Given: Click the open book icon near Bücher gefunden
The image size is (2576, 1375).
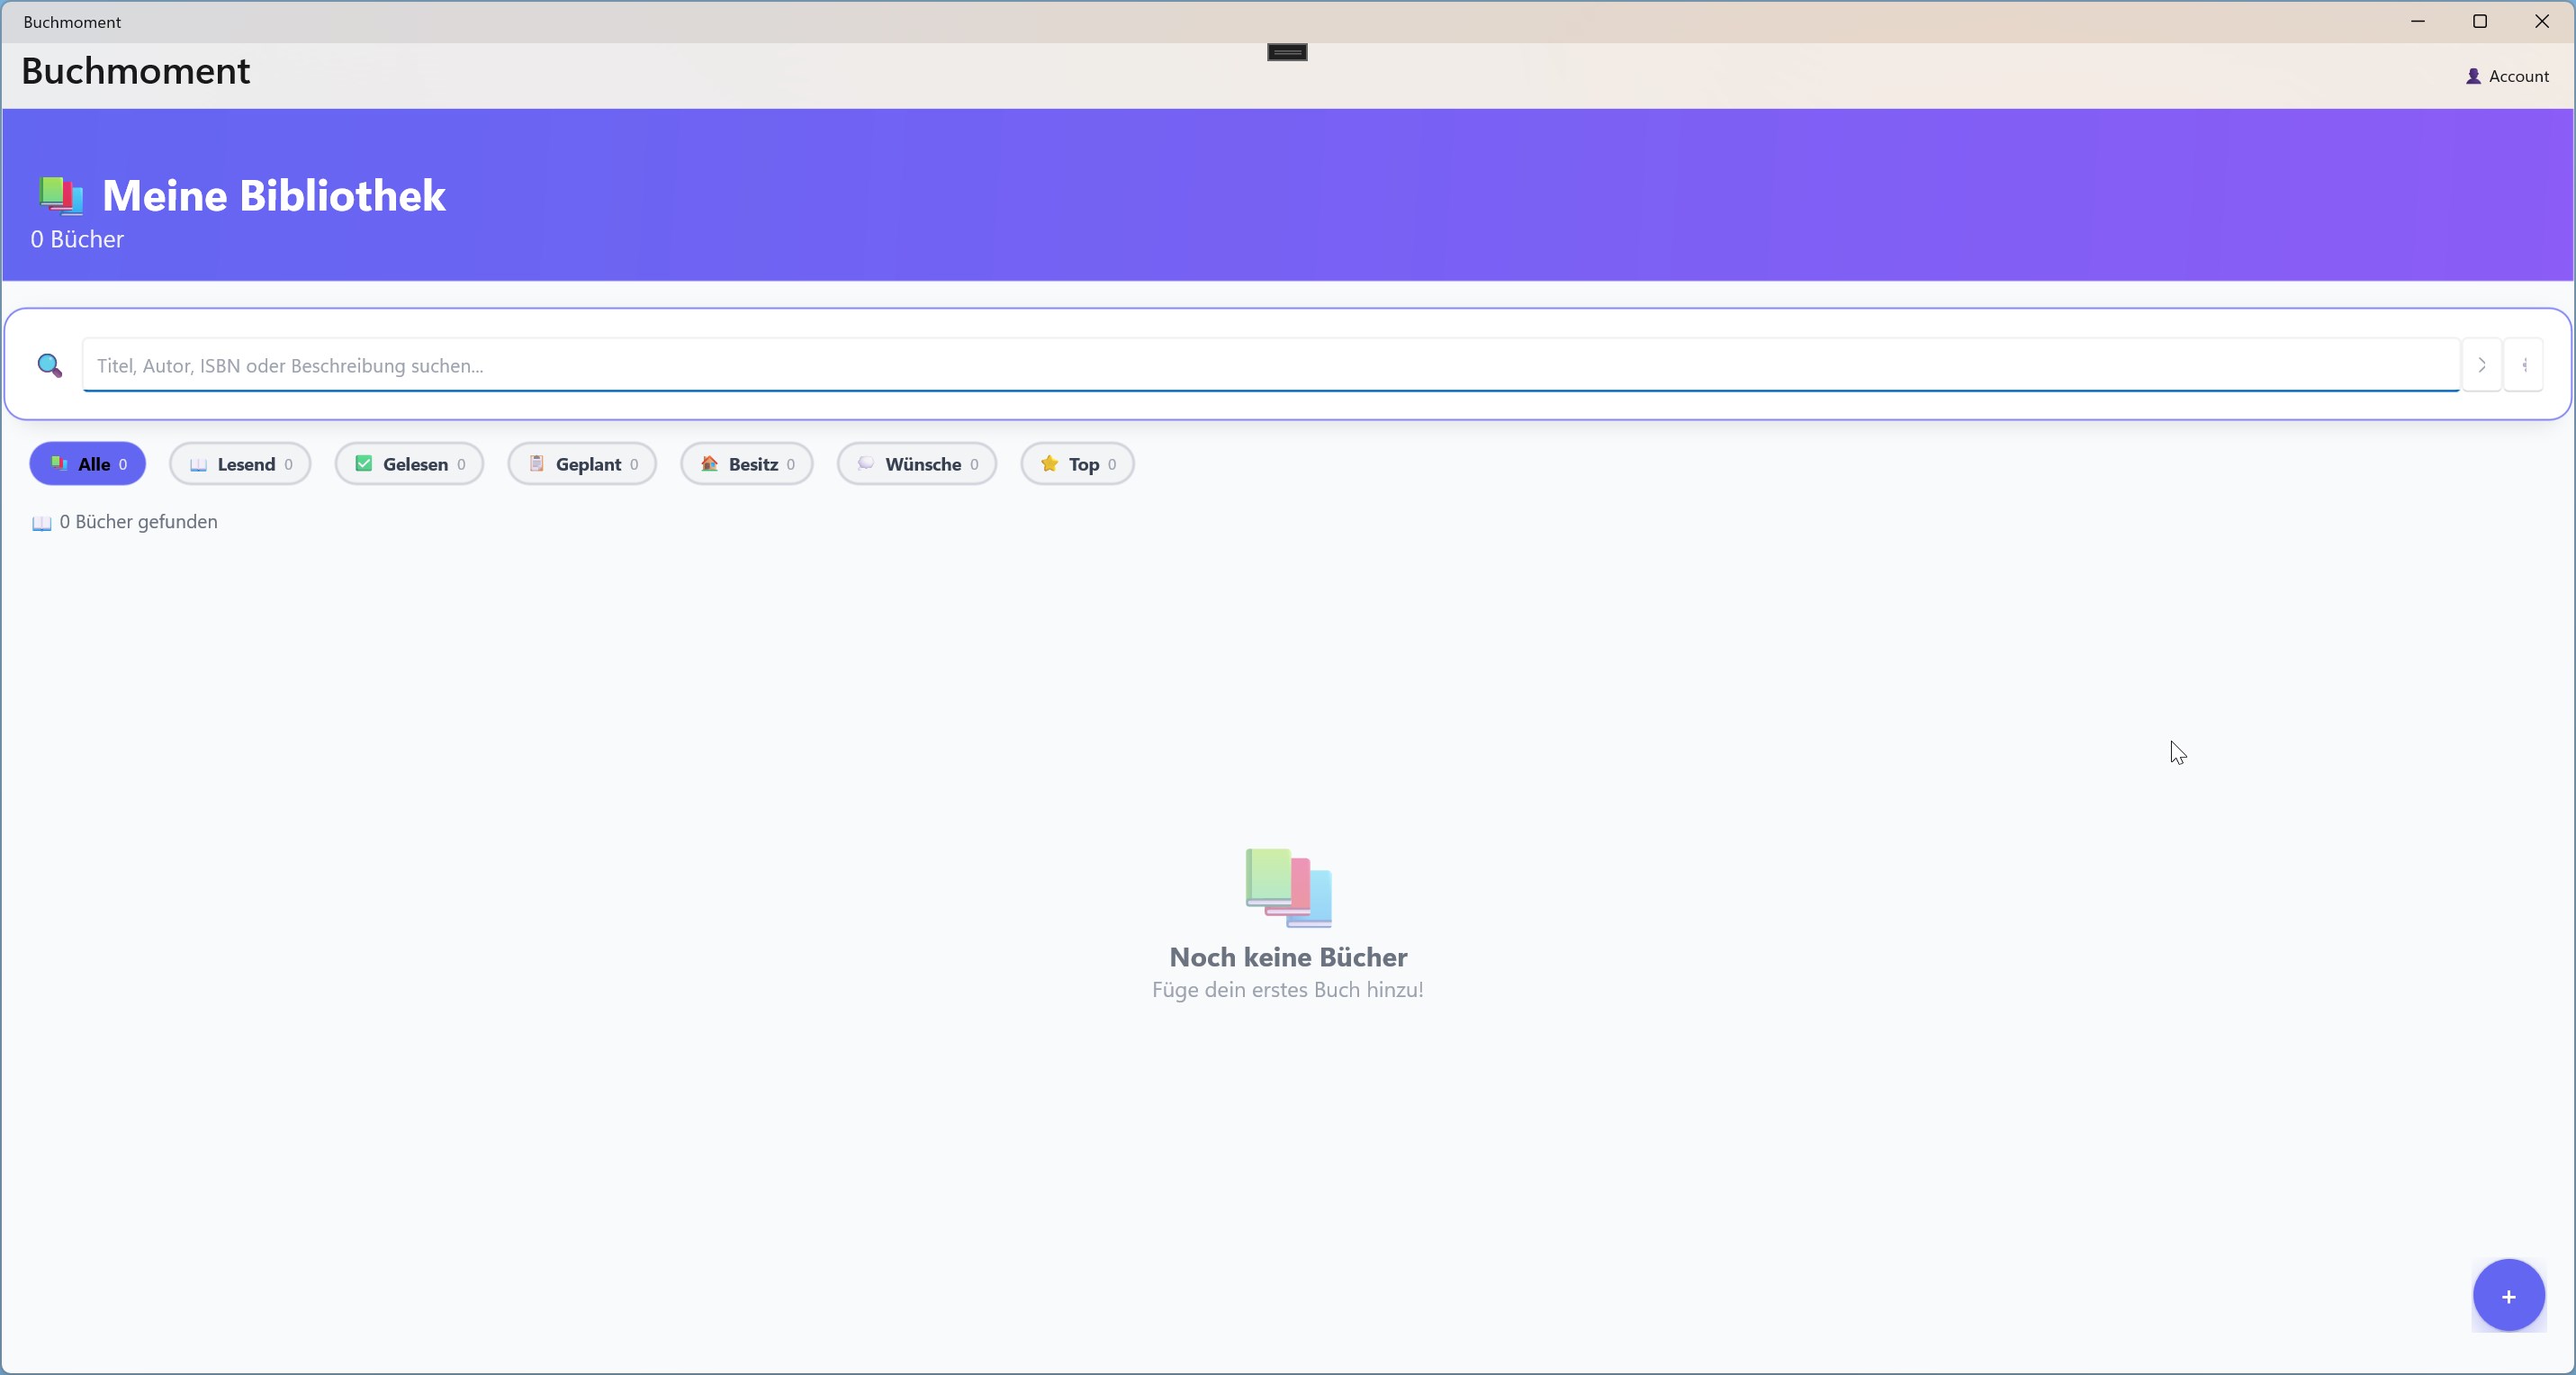Looking at the screenshot, I should point(42,523).
